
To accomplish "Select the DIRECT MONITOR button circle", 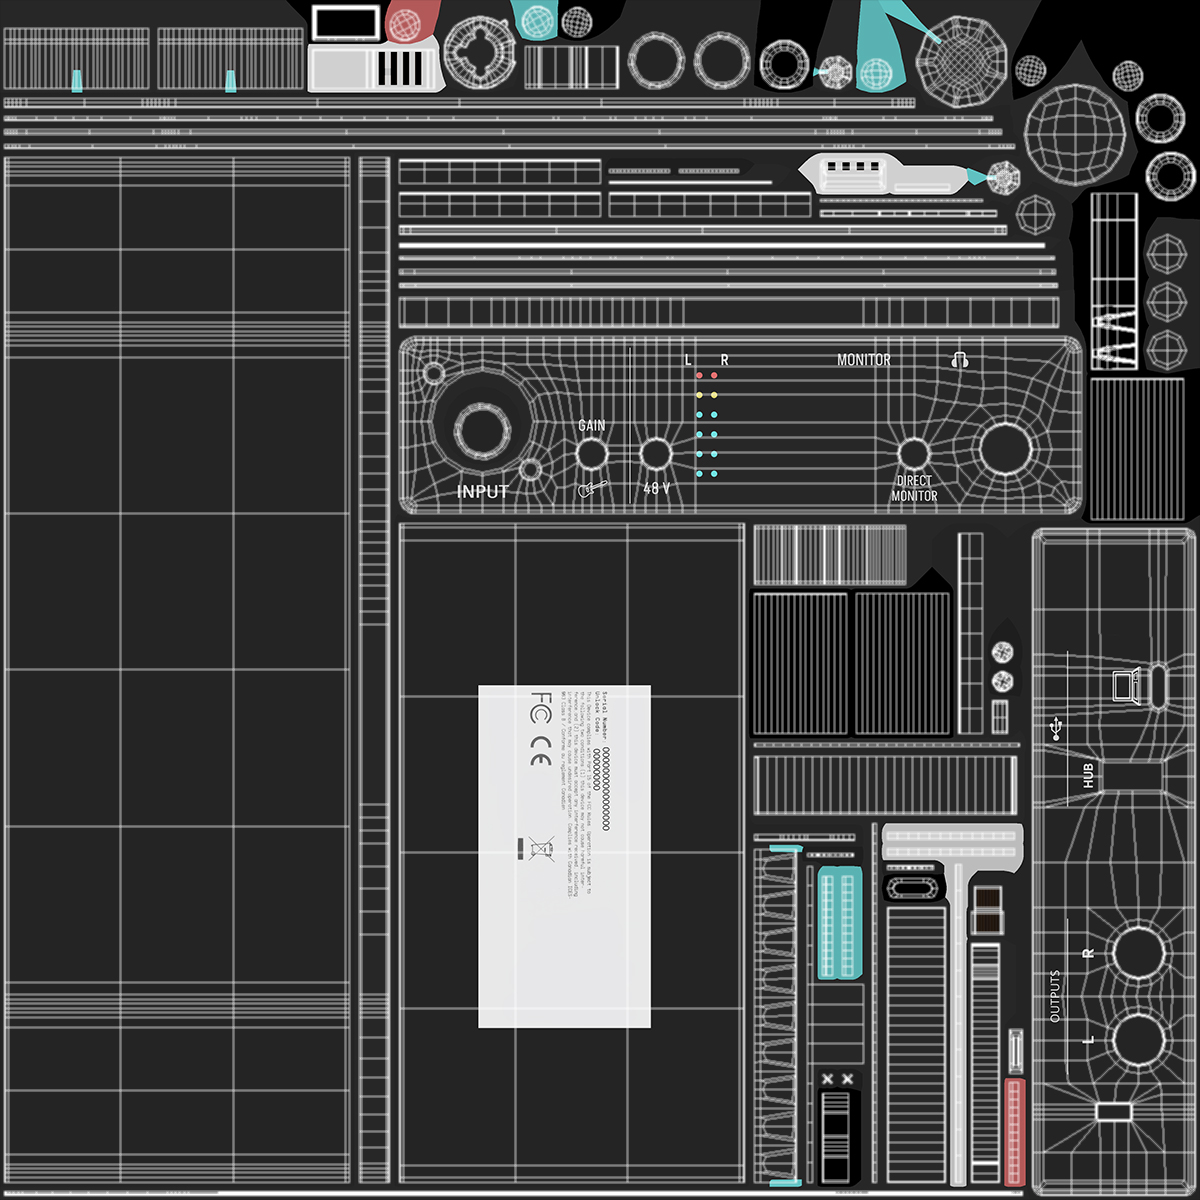I will tap(913, 453).
